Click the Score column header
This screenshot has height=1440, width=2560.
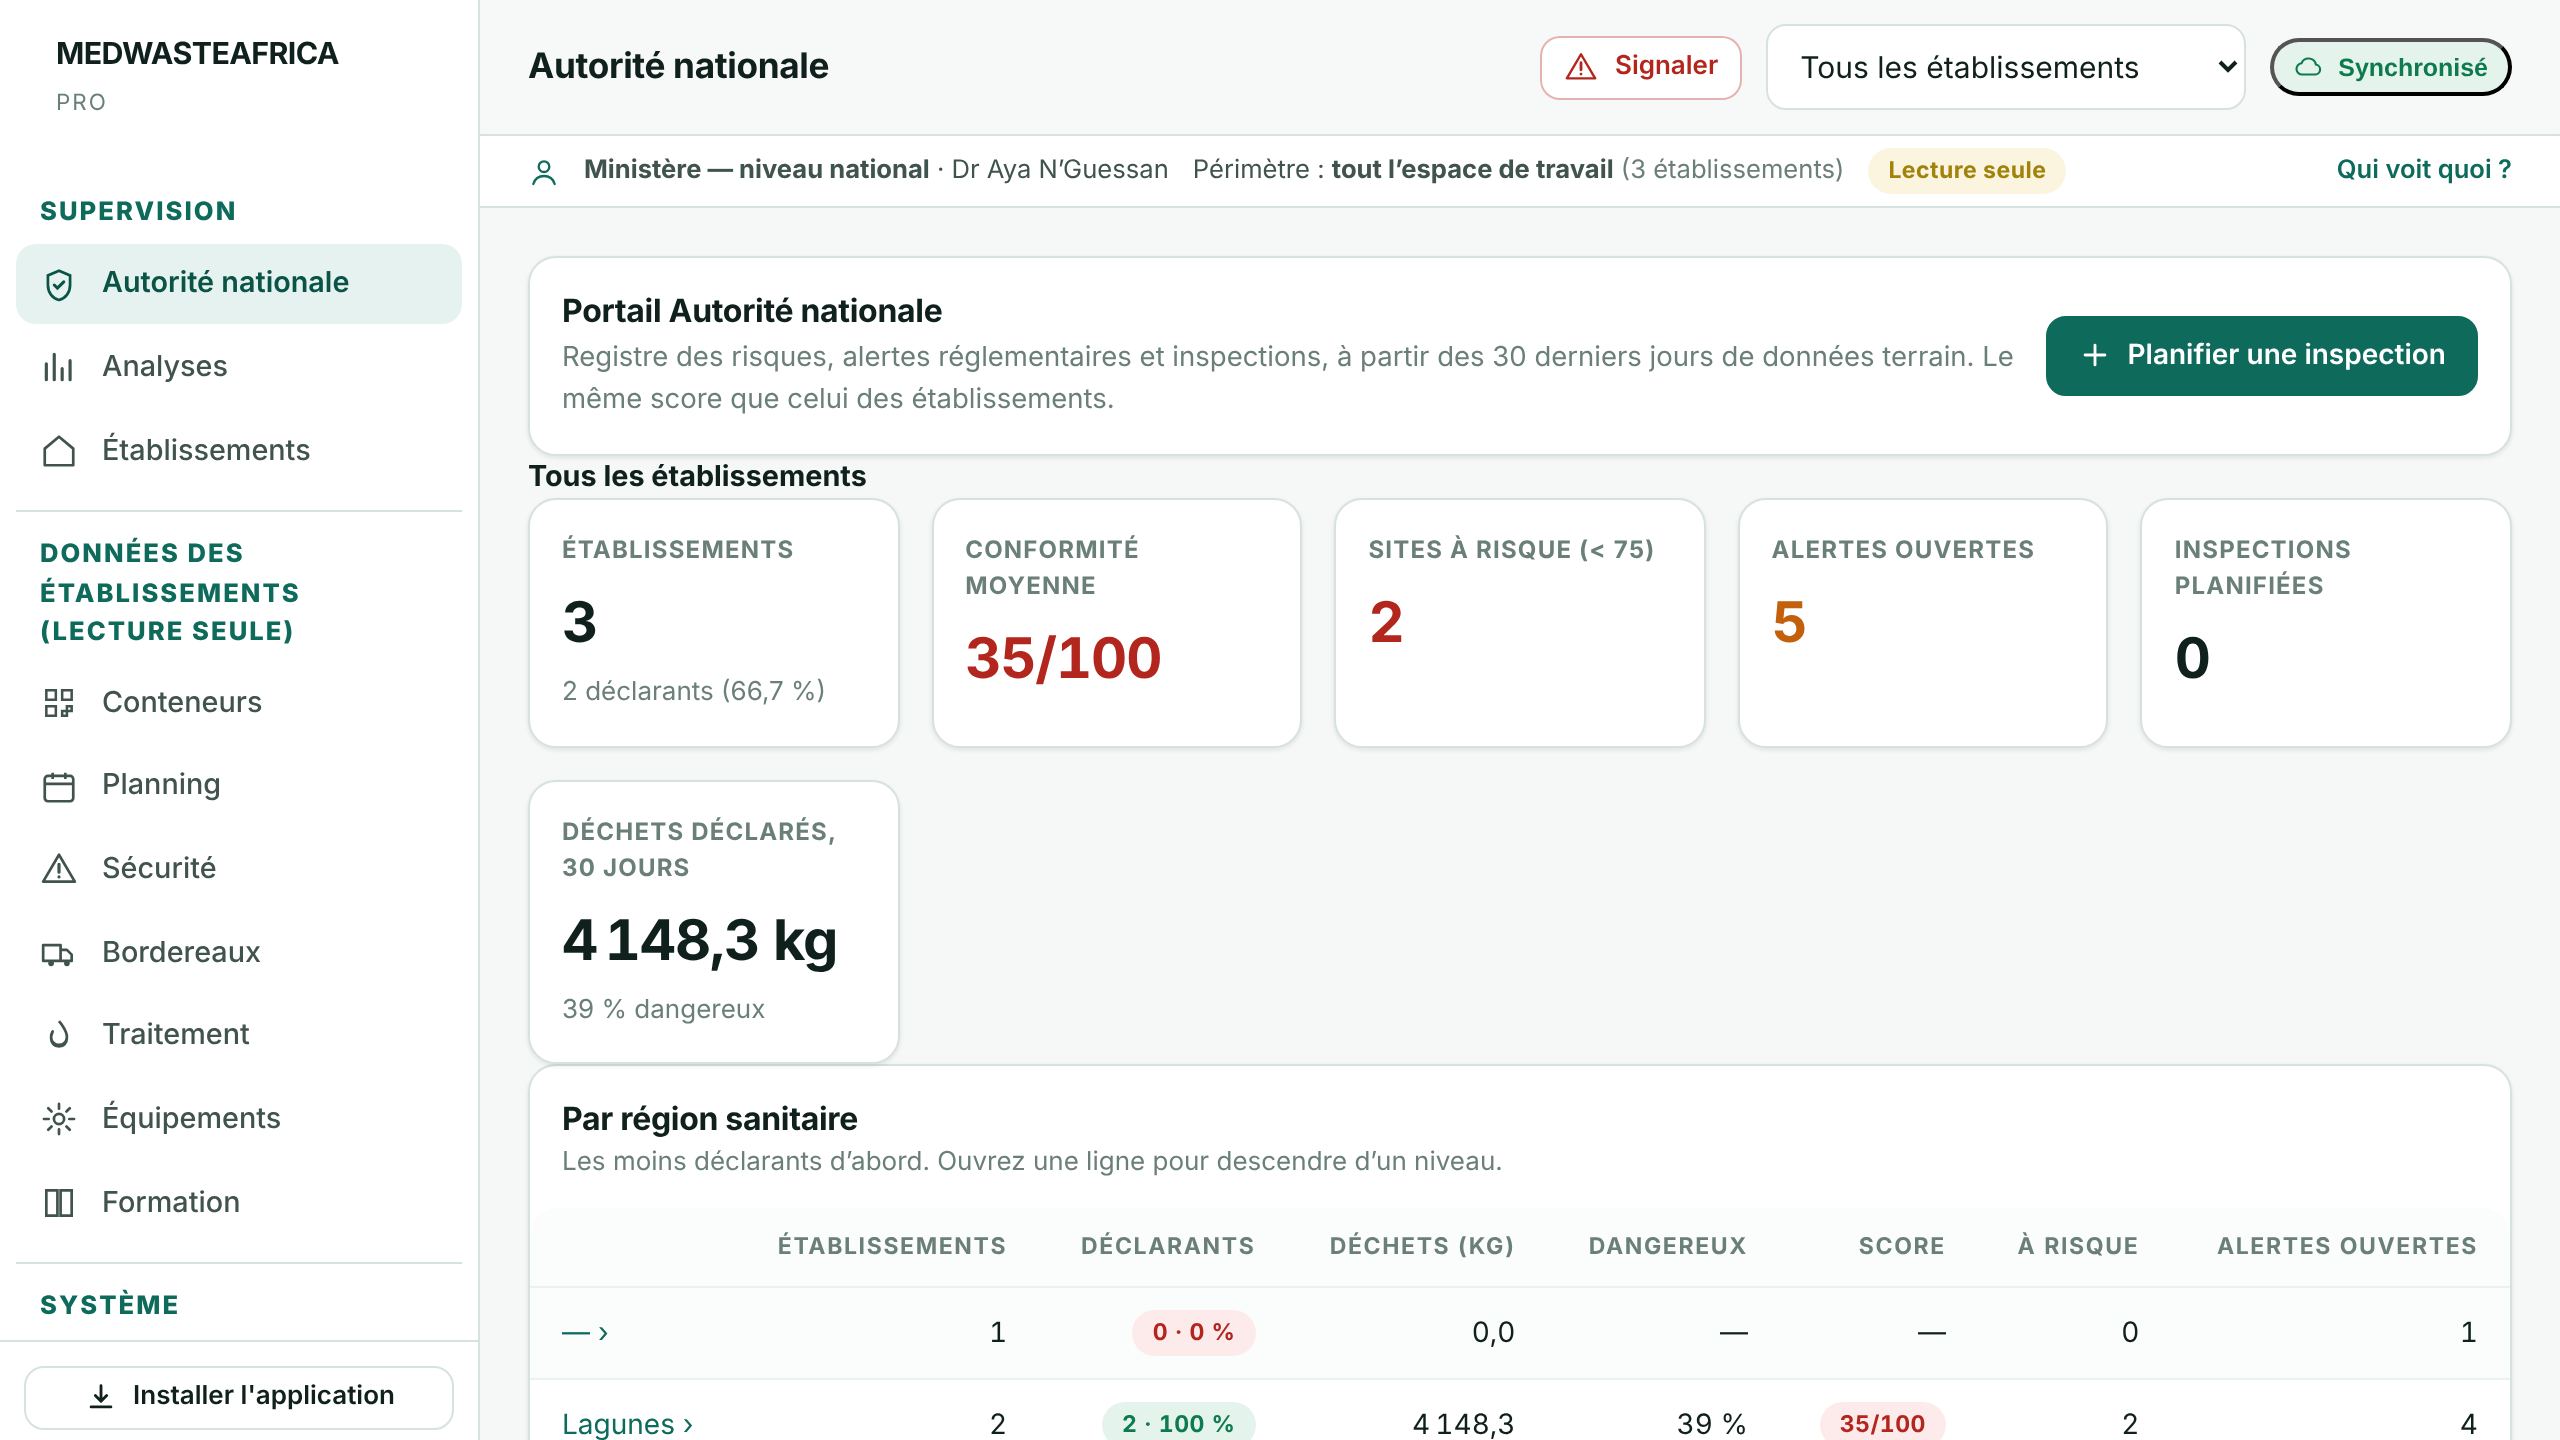pos(1901,1247)
